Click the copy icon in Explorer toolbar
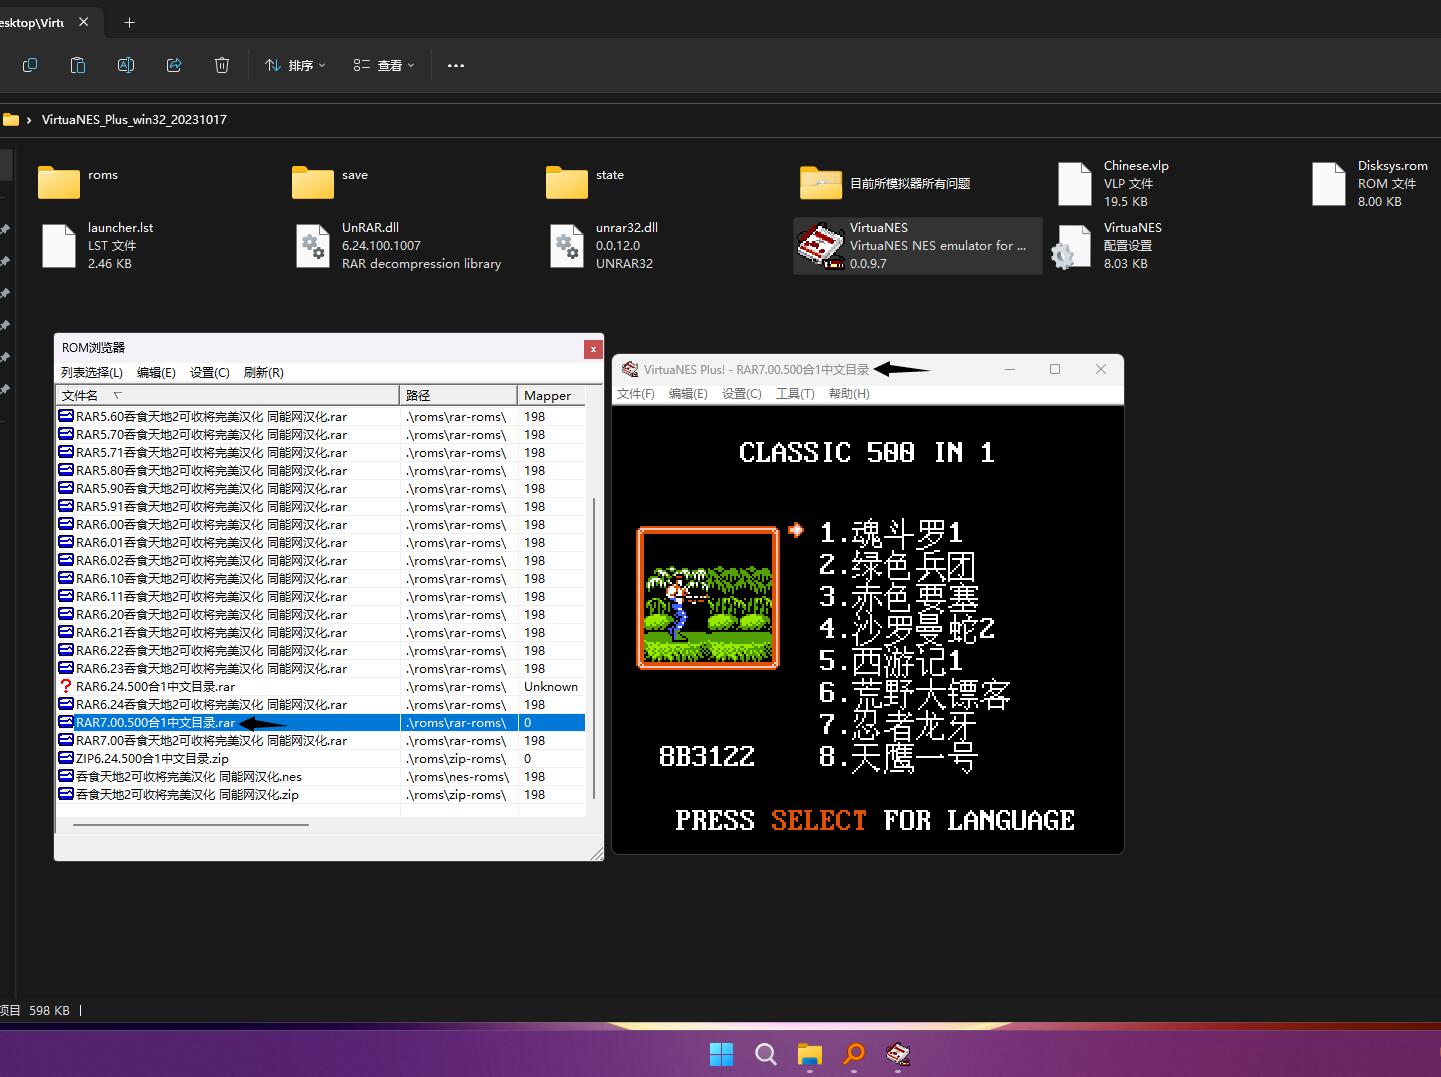Image resolution: width=1441 pixels, height=1077 pixels. pos(30,65)
